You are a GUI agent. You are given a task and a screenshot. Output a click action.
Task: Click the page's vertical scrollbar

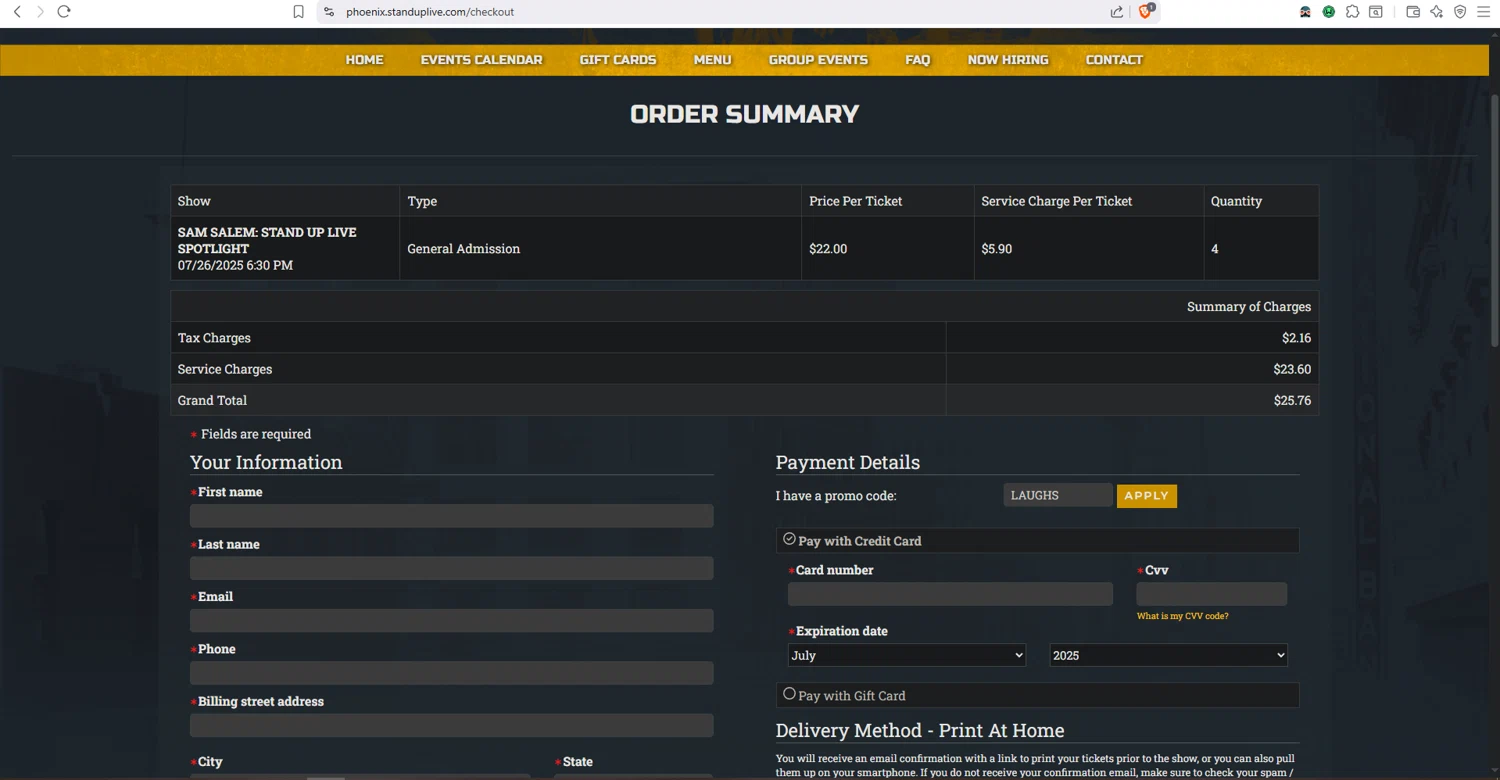click(x=1494, y=220)
